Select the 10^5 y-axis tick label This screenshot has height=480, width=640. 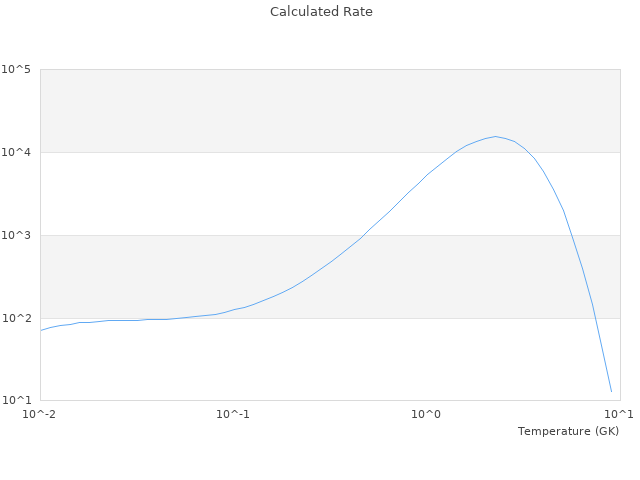pyautogui.click(x=16, y=70)
